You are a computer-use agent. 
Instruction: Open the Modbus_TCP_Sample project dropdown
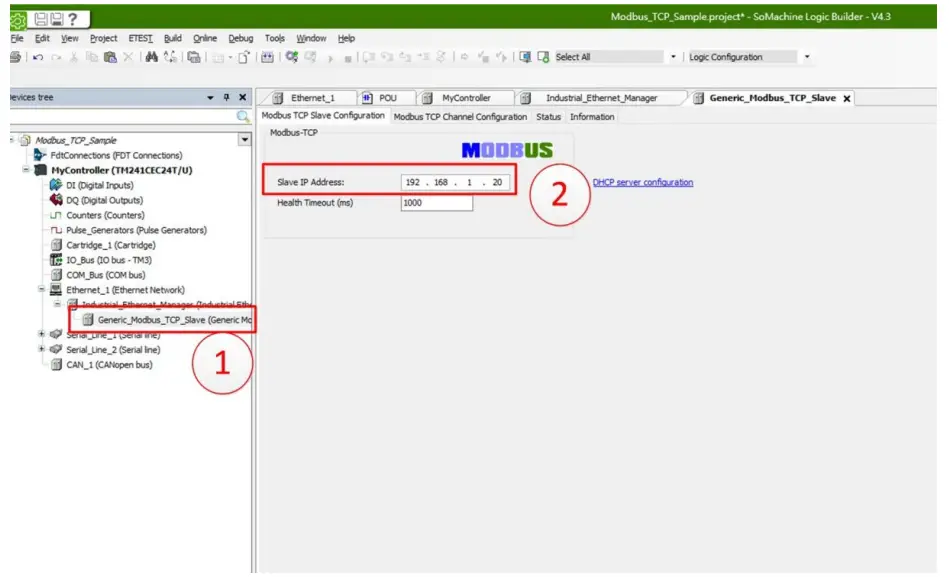[x=245, y=140]
